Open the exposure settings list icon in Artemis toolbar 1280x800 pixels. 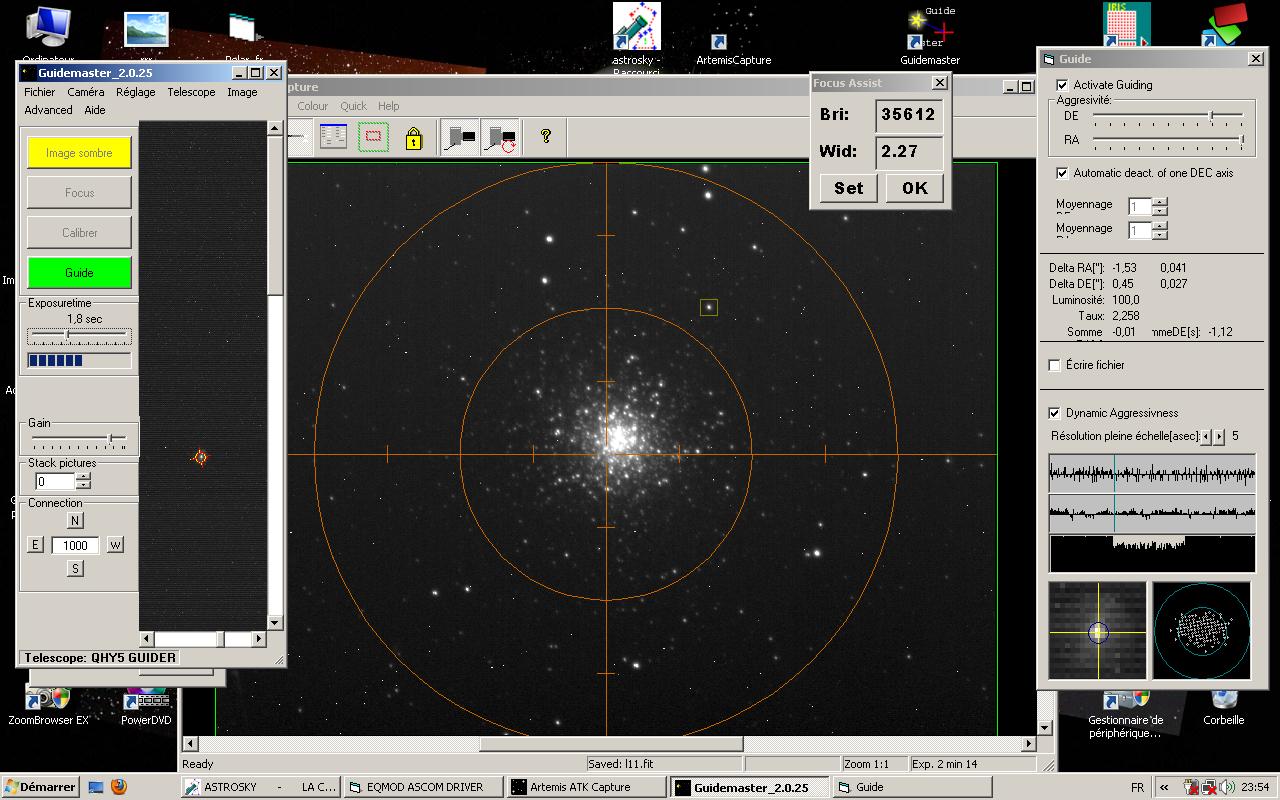[x=333, y=137]
